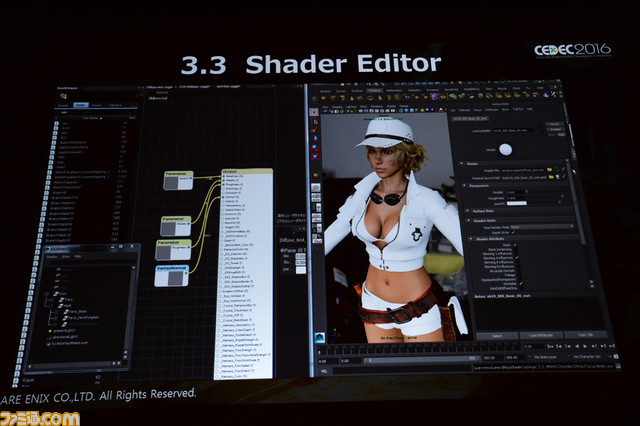Screen dimensions: 640x426
Task: Create a polygon torus from the shelf
Action: (370, 98)
